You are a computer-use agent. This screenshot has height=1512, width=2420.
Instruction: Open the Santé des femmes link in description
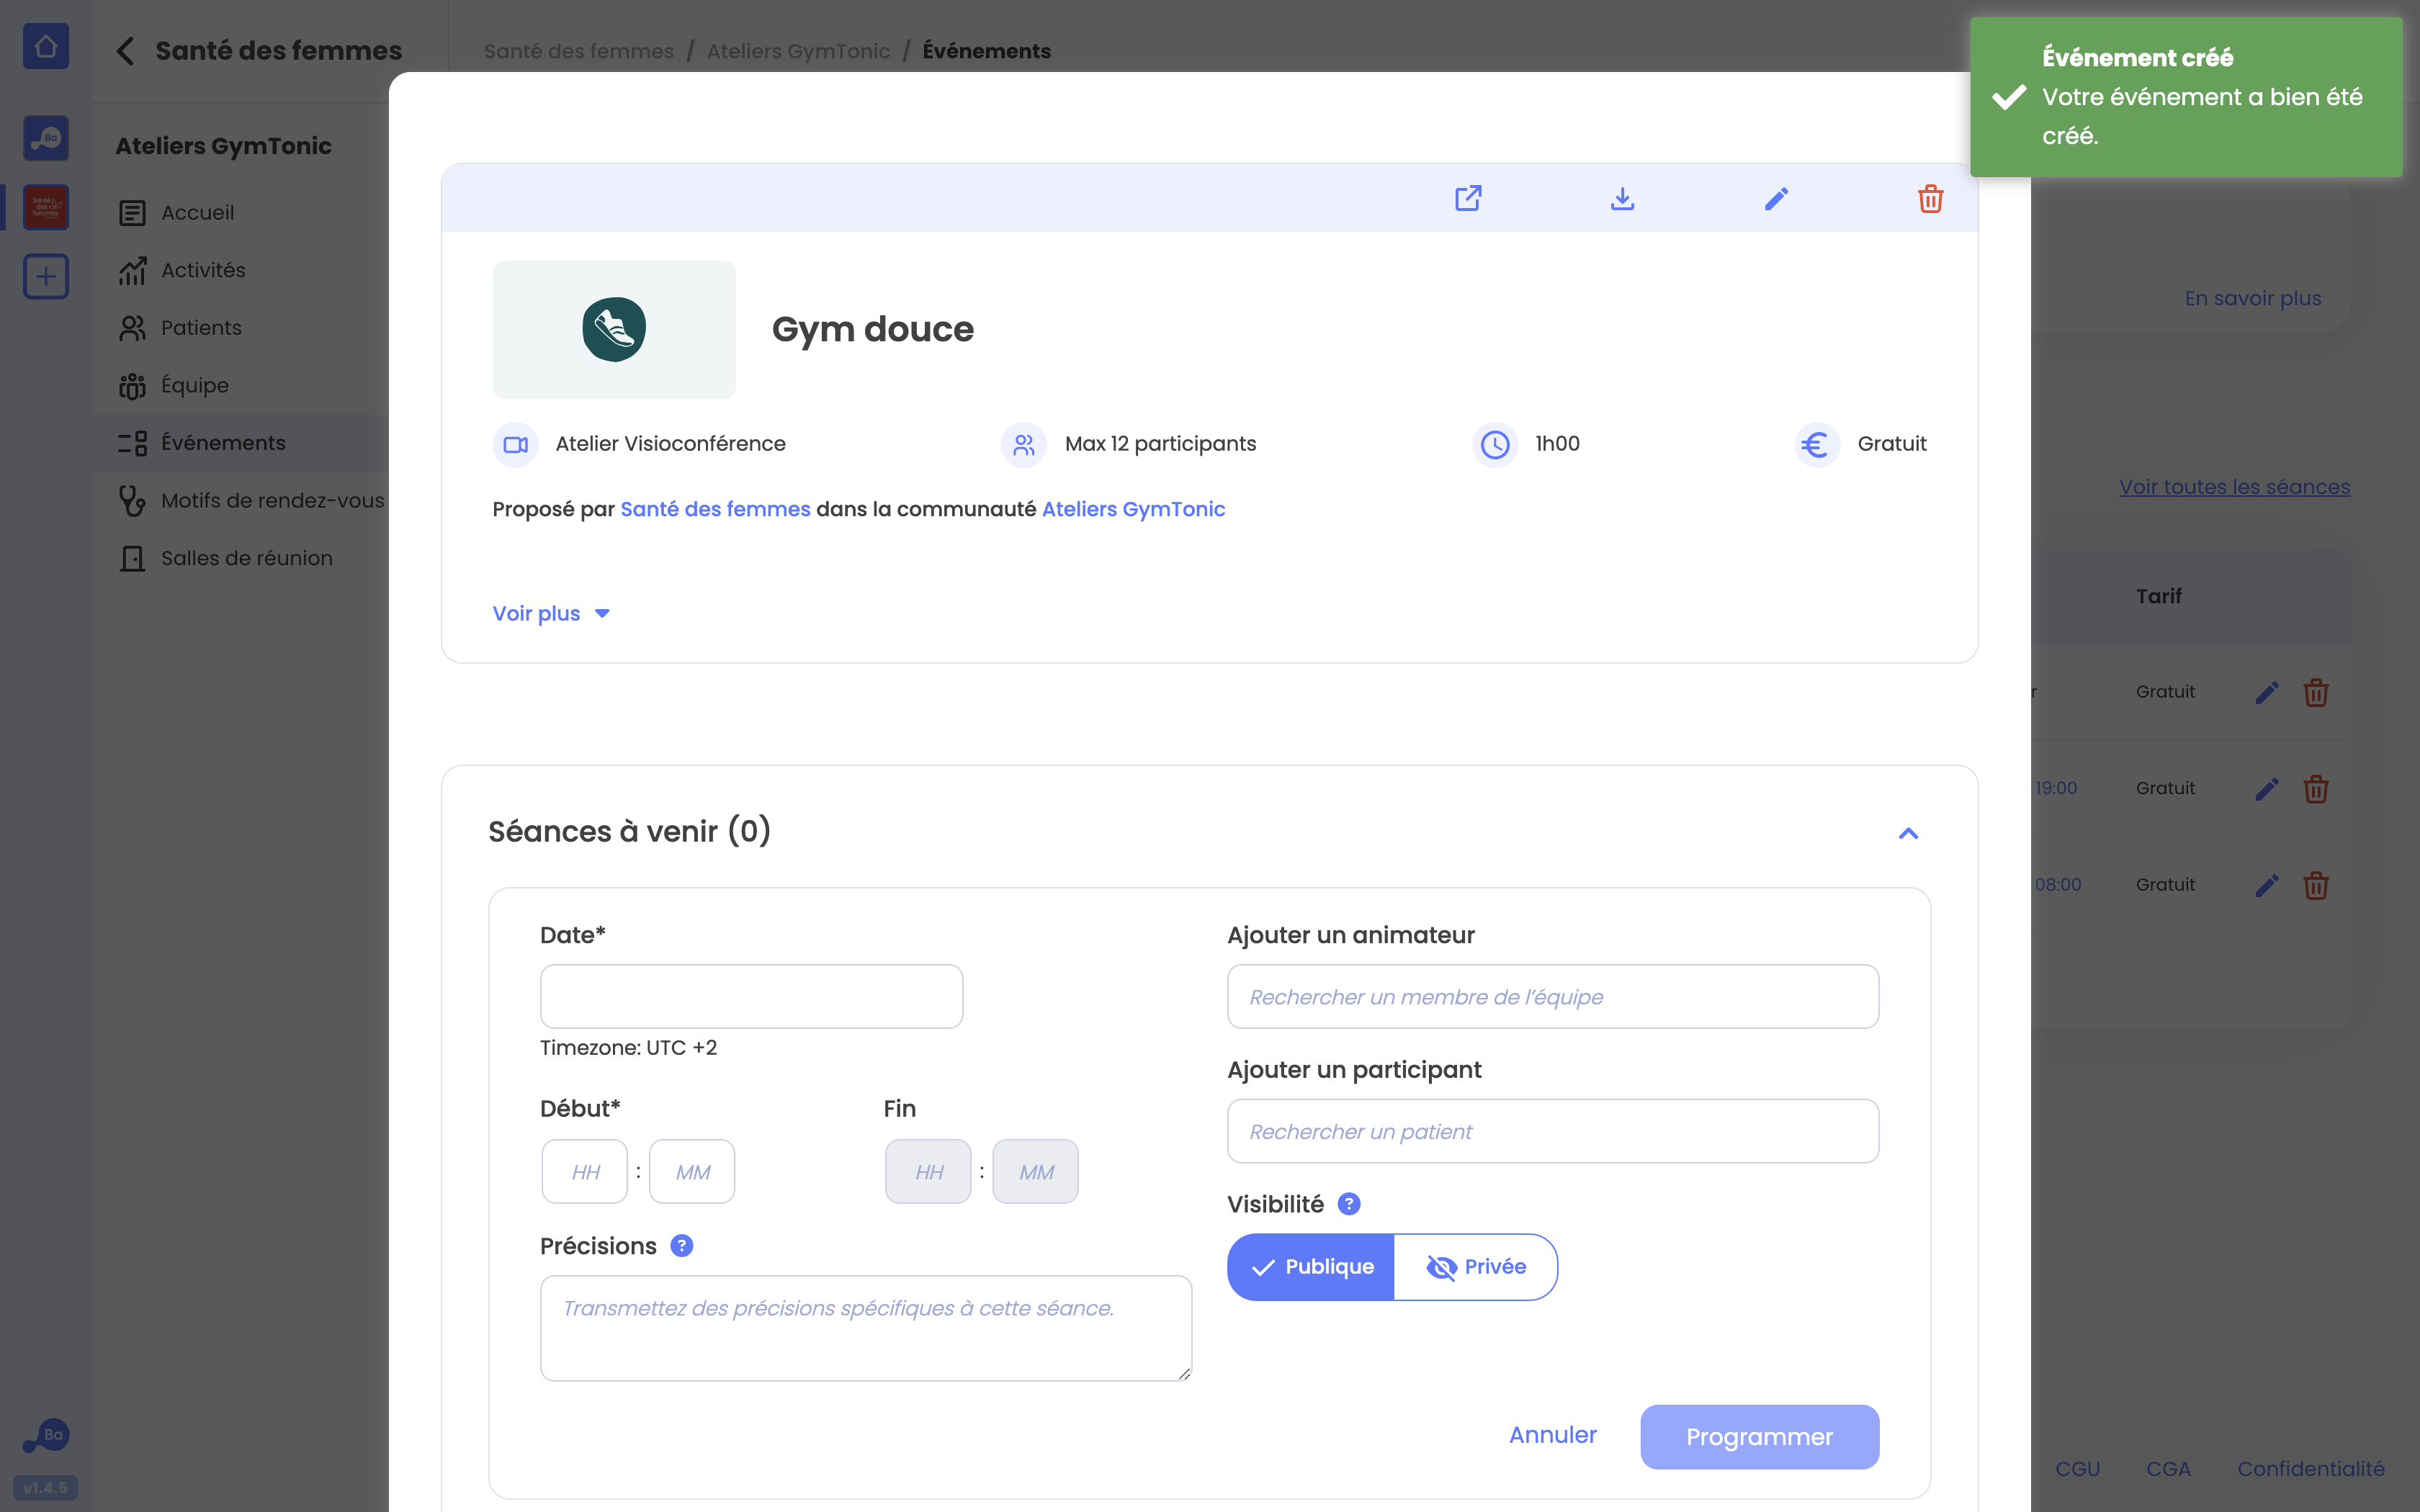(715, 509)
